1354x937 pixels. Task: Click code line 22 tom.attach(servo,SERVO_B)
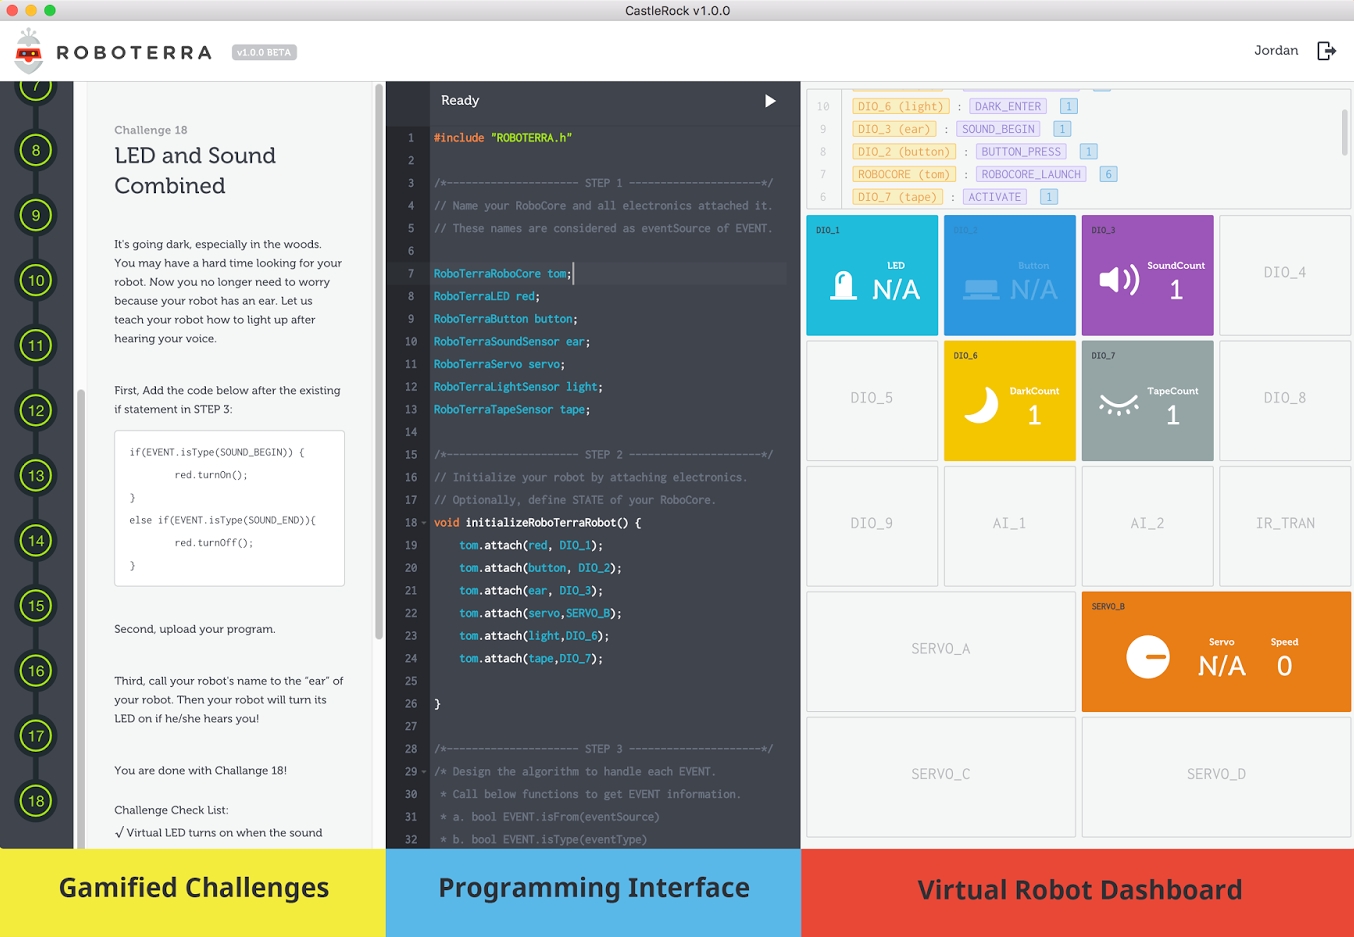(540, 614)
